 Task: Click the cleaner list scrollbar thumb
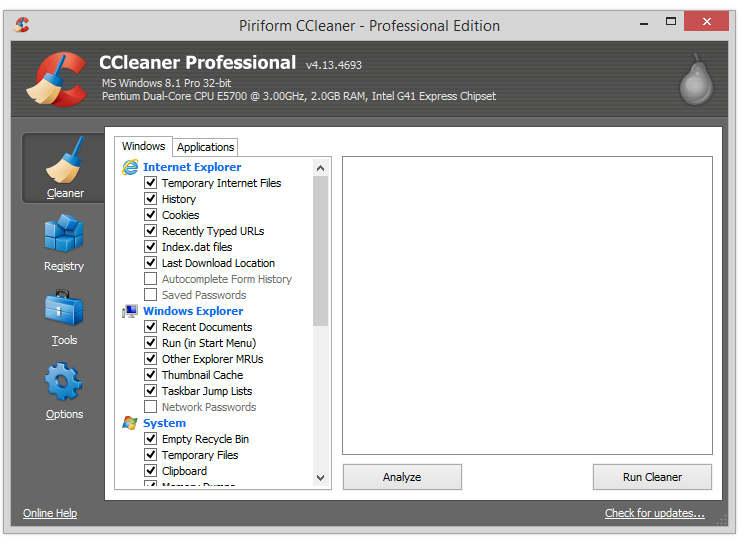(x=320, y=251)
